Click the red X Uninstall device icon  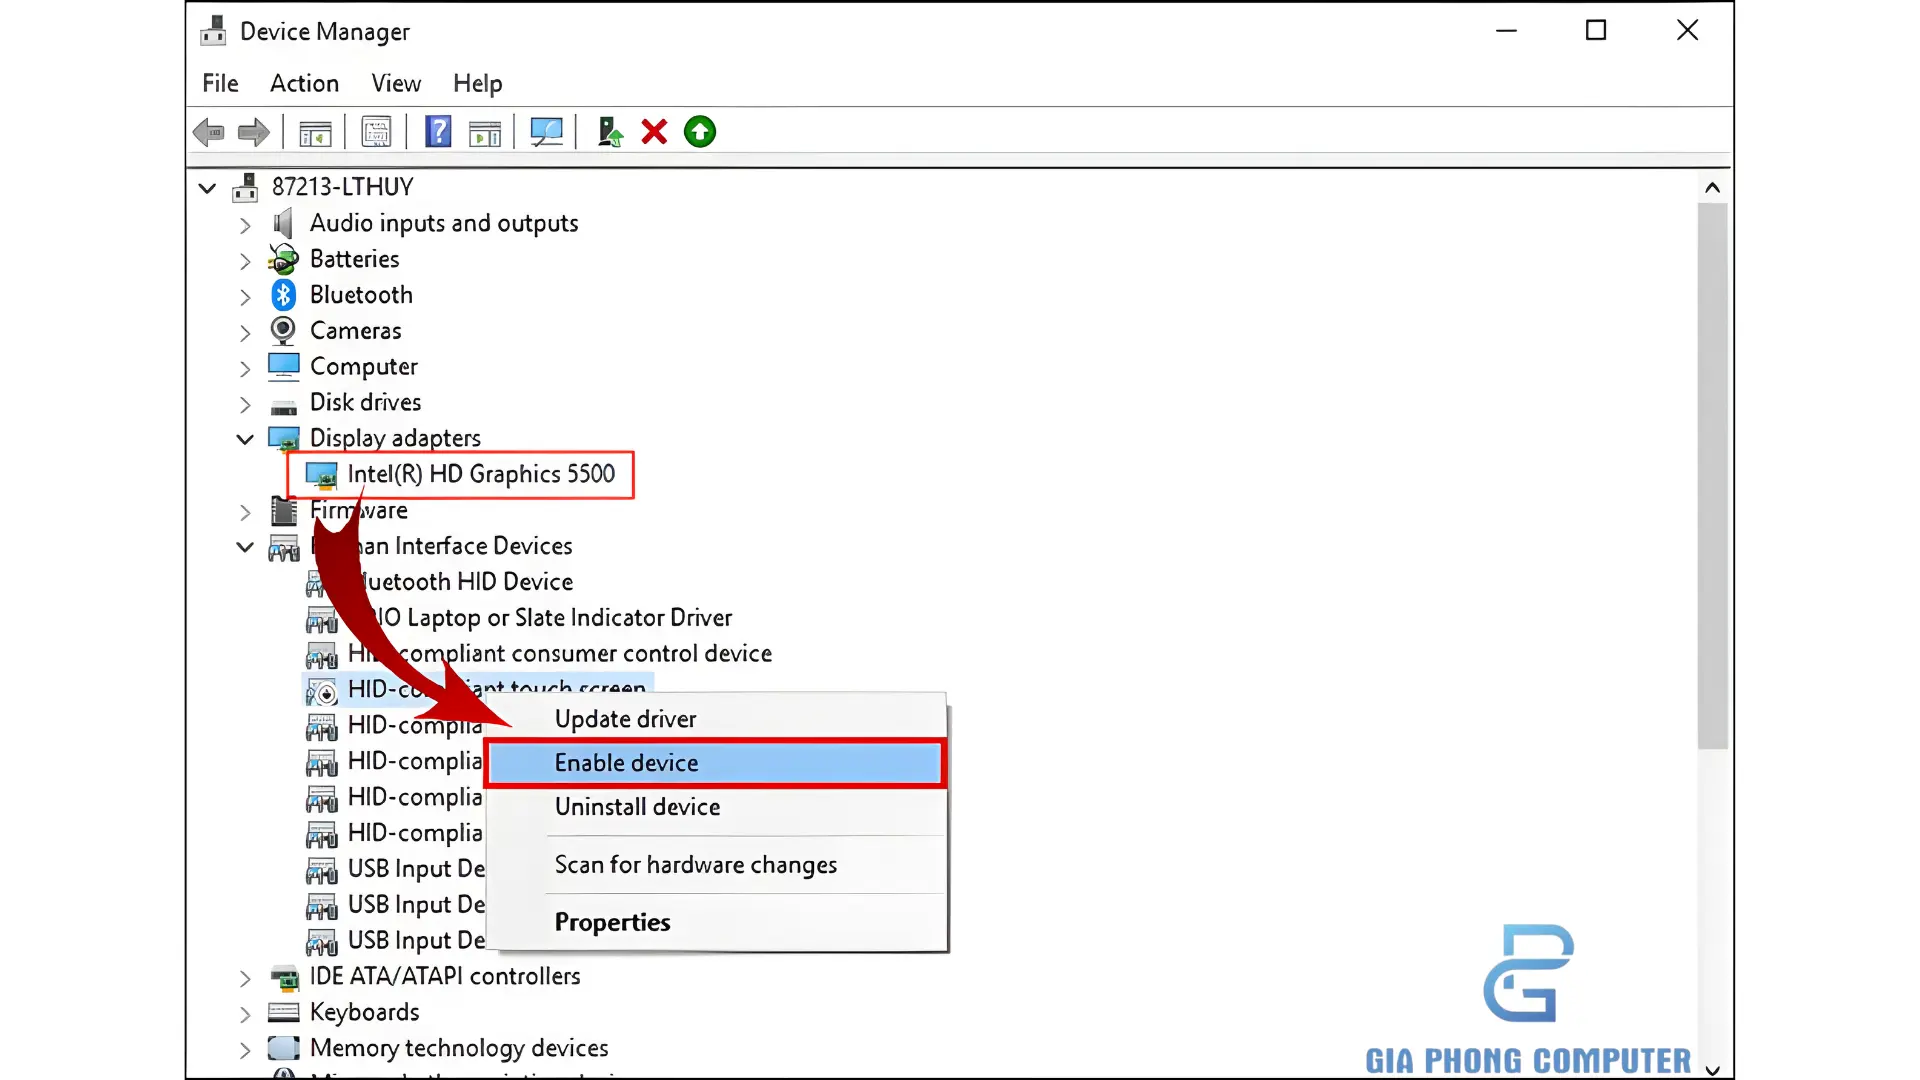(x=654, y=132)
